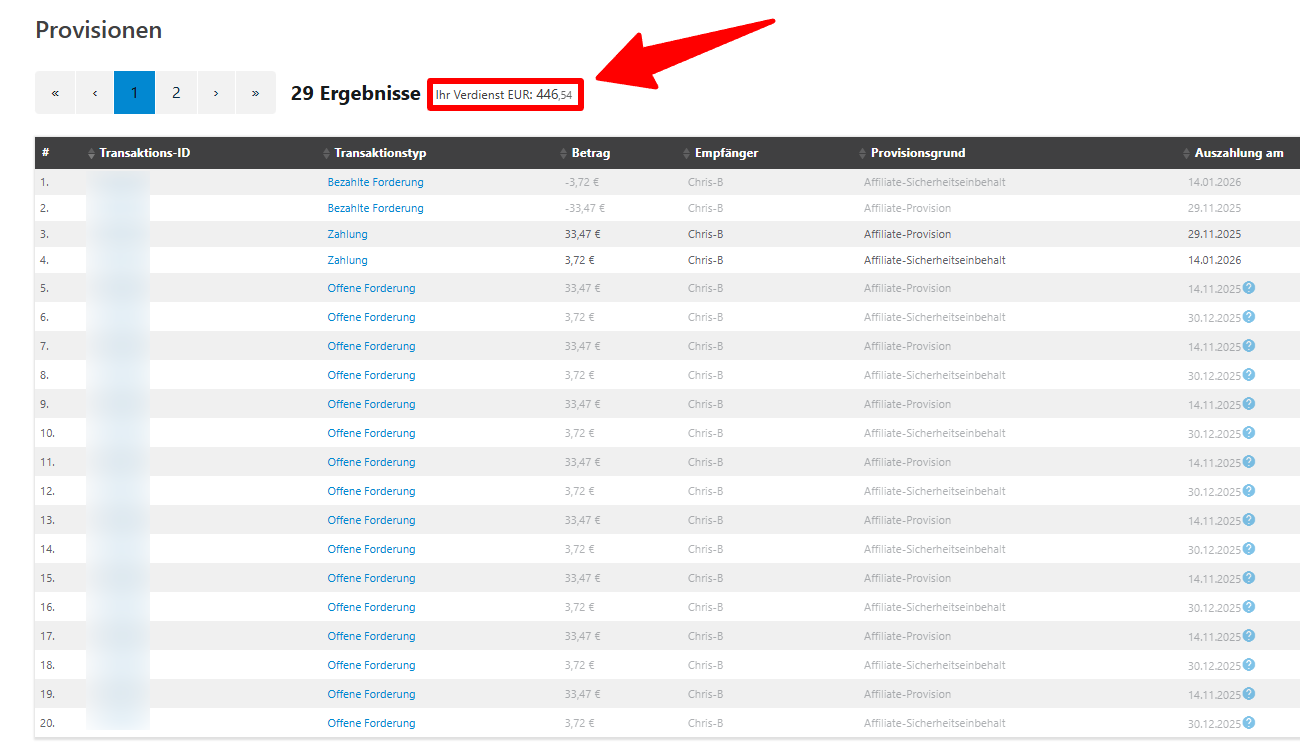Sort table by Provisionsgrund column header

(917, 153)
